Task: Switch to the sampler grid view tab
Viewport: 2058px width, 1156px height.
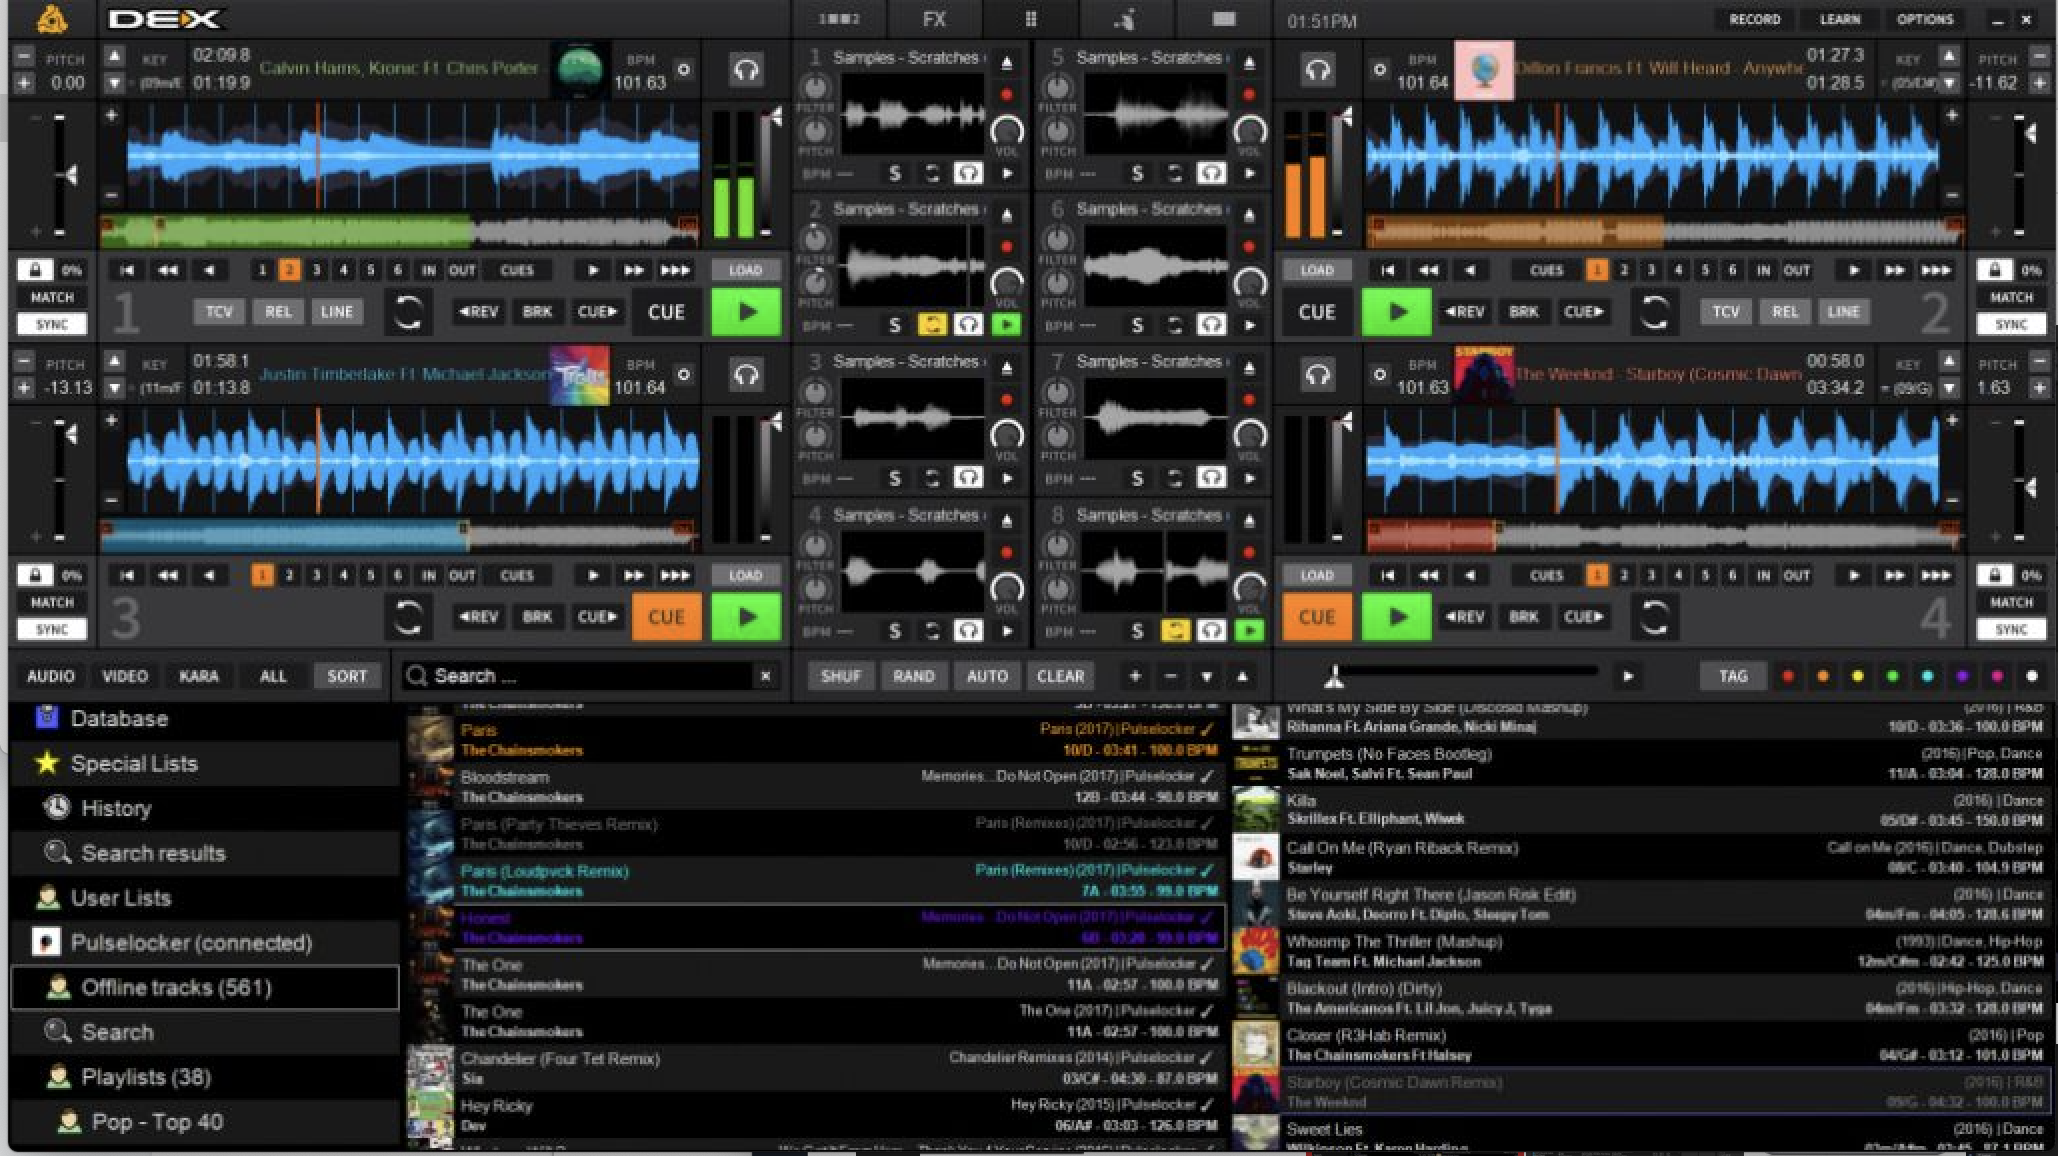Action: (x=1030, y=19)
